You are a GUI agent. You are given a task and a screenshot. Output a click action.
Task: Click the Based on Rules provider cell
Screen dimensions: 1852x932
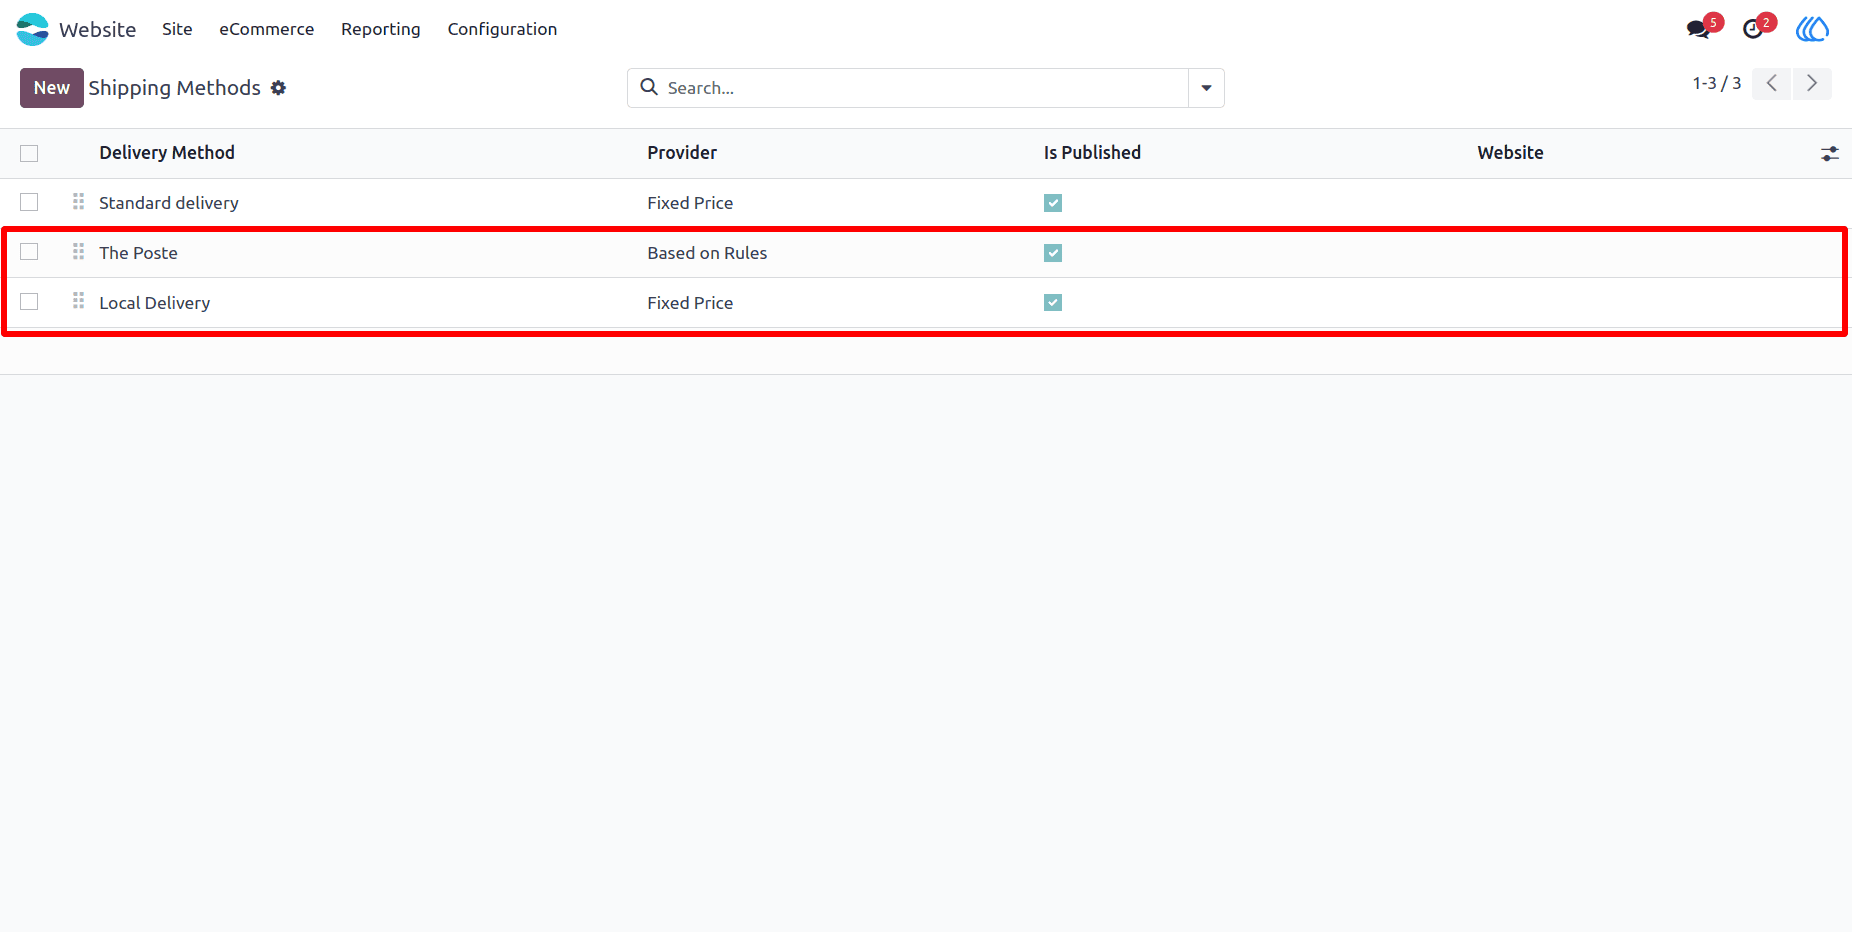coord(707,253)
